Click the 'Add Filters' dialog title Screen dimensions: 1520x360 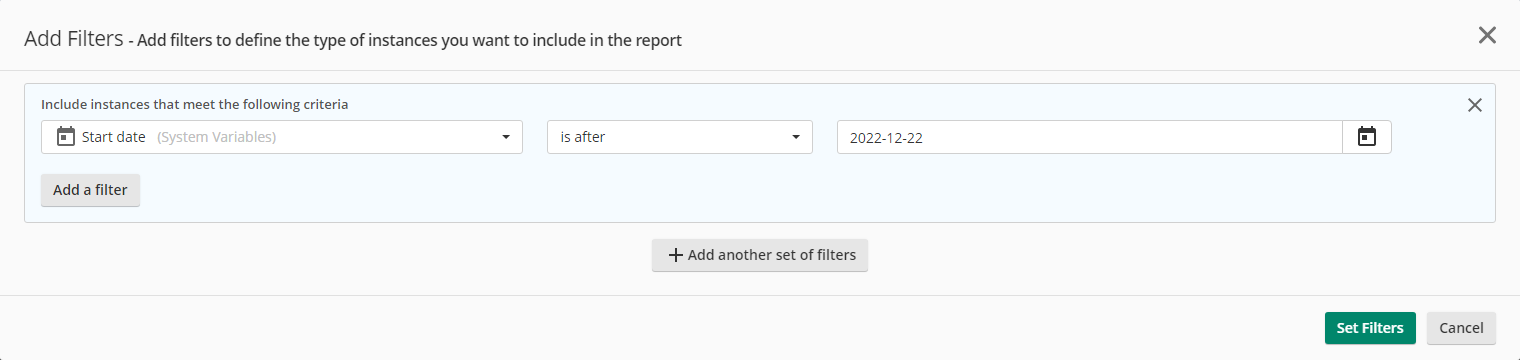[x=73, y=39]
